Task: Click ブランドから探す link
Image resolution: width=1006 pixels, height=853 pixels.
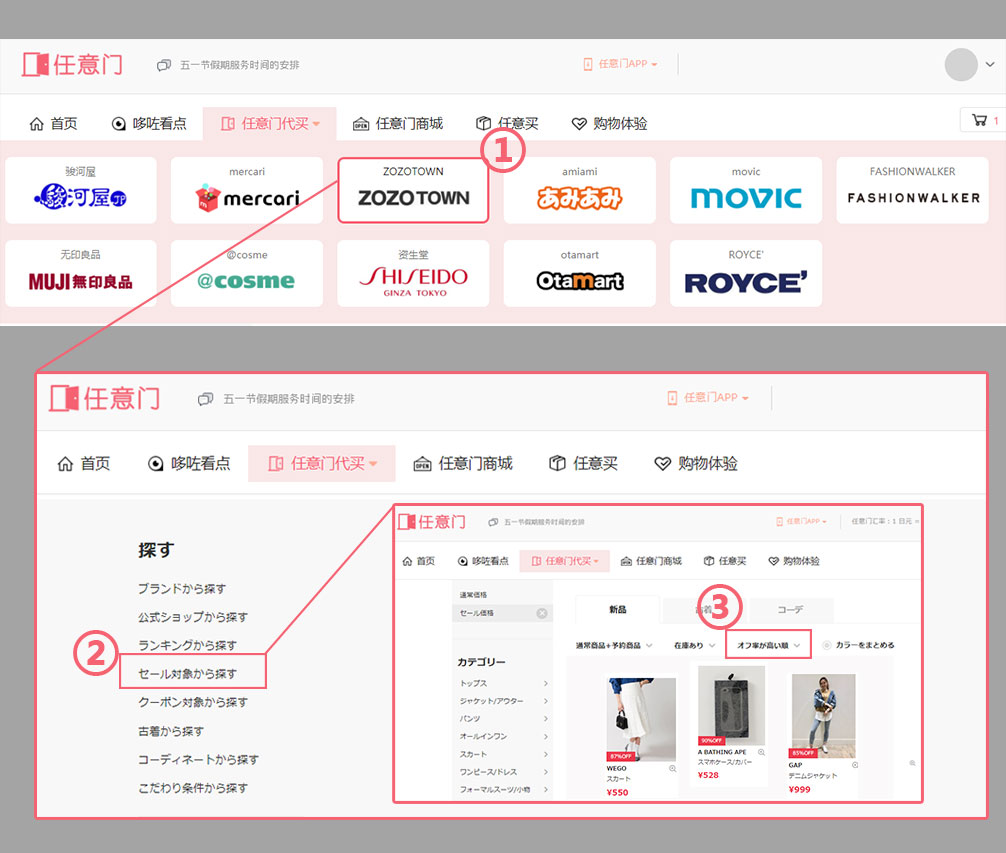Action: pos(182,589)
